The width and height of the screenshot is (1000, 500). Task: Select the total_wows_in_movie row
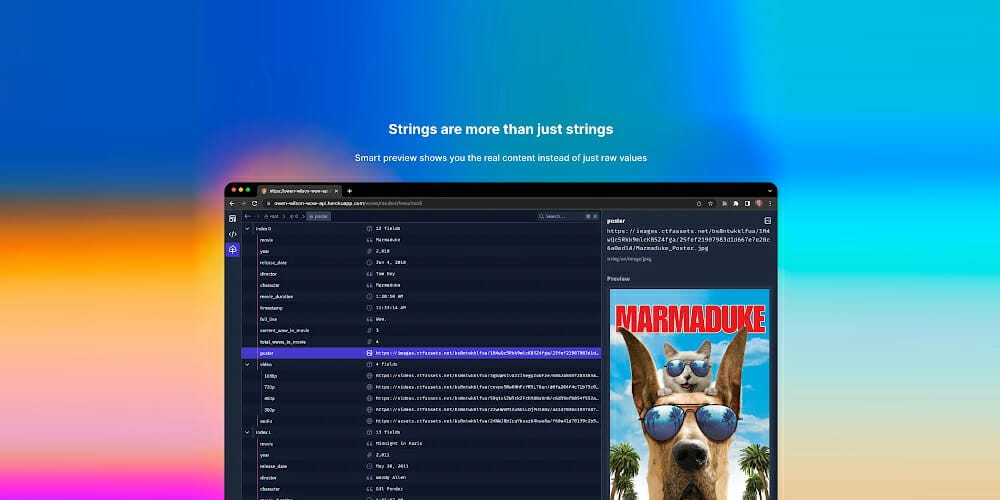click(422, 342)
